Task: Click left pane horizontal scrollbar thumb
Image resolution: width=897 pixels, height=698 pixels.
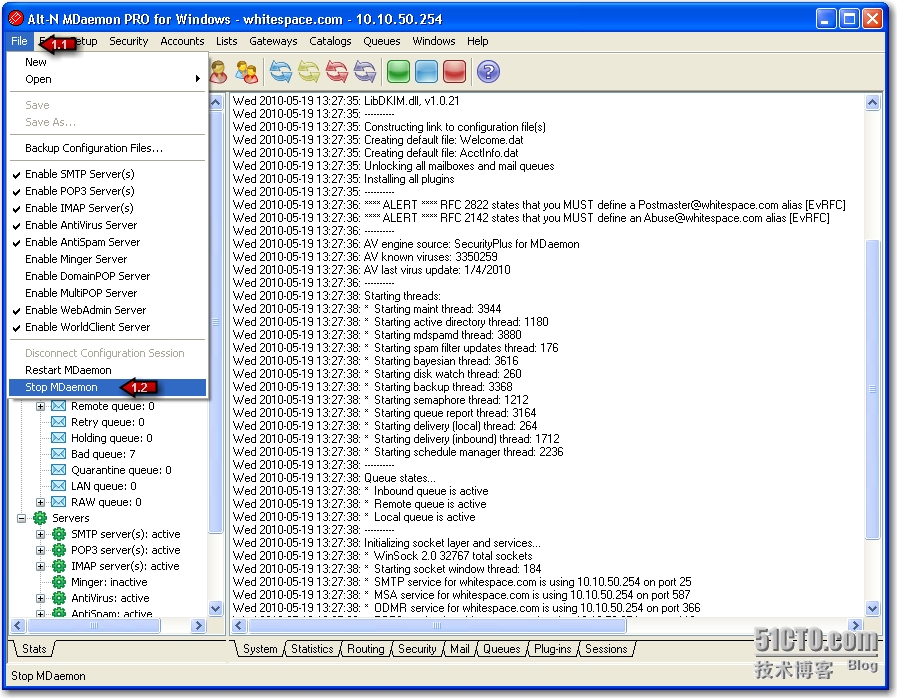Action: (94, 626)
